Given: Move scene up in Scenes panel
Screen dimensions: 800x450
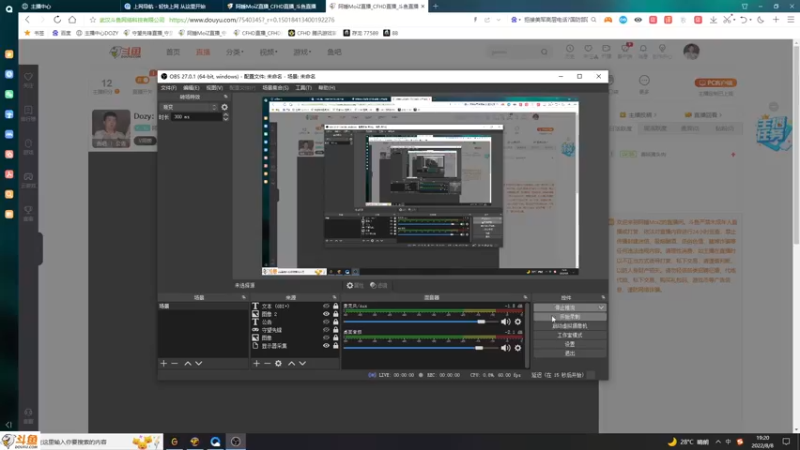Looking at the screenshot, I should [x=188, y=363].
